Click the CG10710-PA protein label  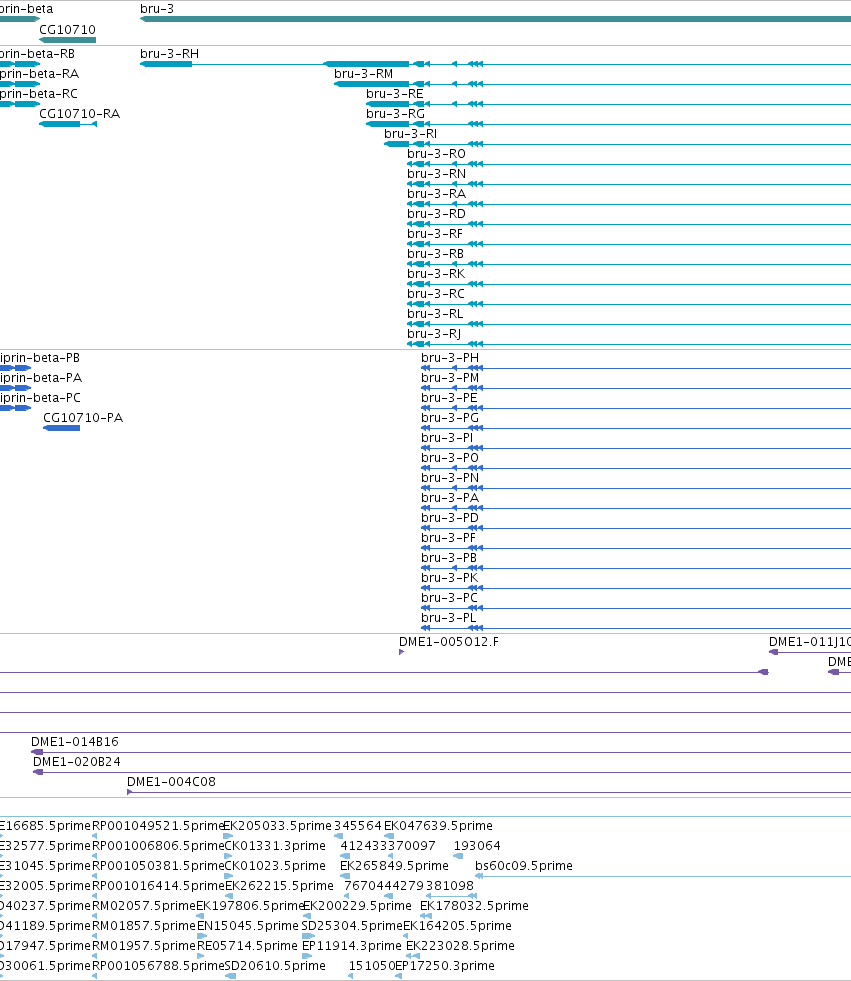pyautogui.click(x=83, y=418)
